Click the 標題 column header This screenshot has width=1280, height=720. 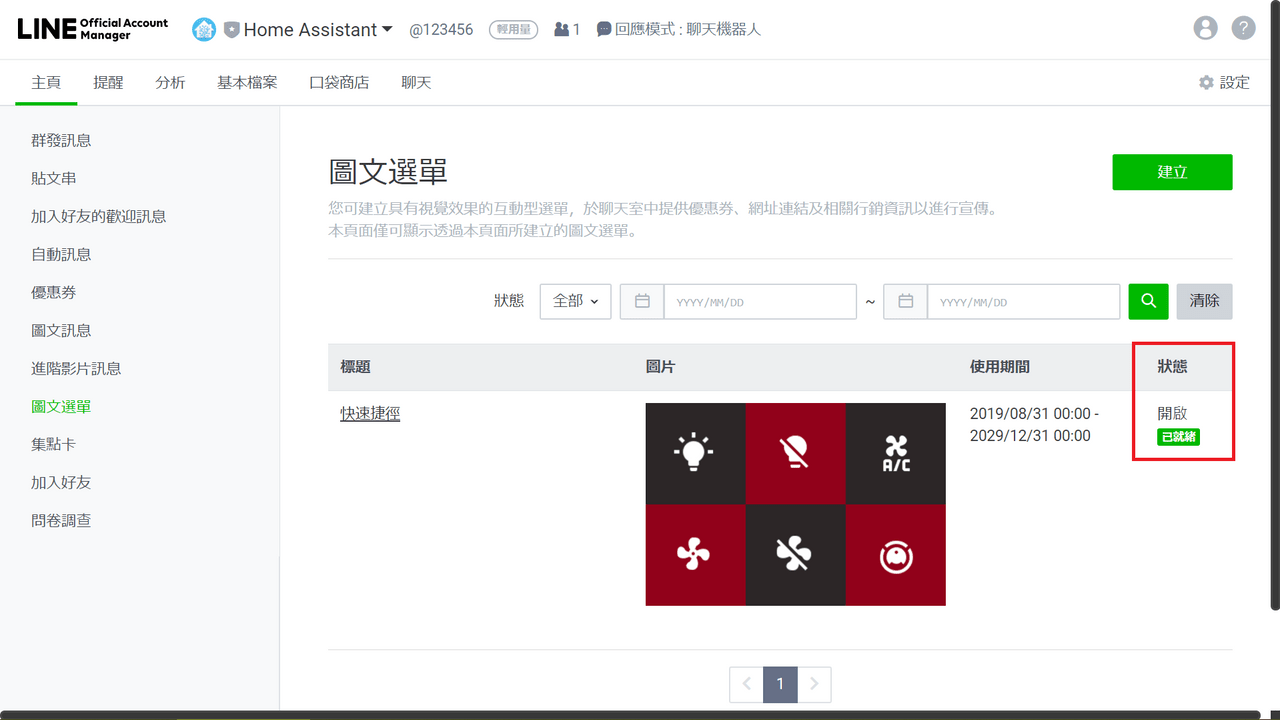point(355,367)
